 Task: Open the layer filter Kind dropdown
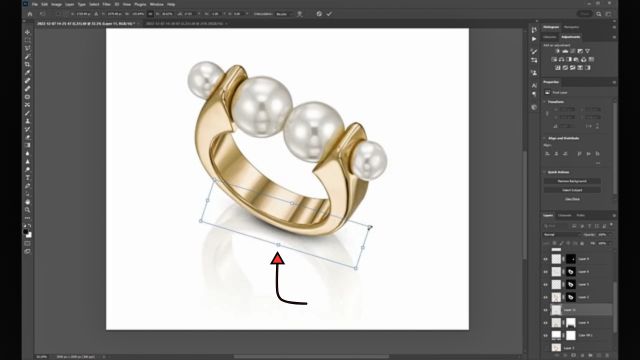tap(556, 226)
